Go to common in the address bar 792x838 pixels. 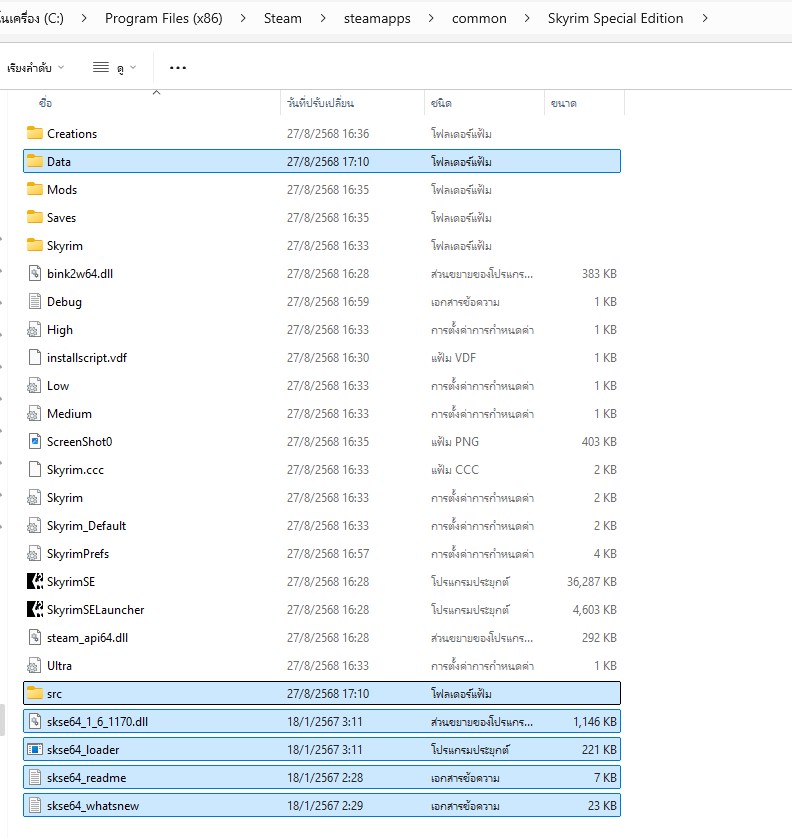click(x=479, y=18)
